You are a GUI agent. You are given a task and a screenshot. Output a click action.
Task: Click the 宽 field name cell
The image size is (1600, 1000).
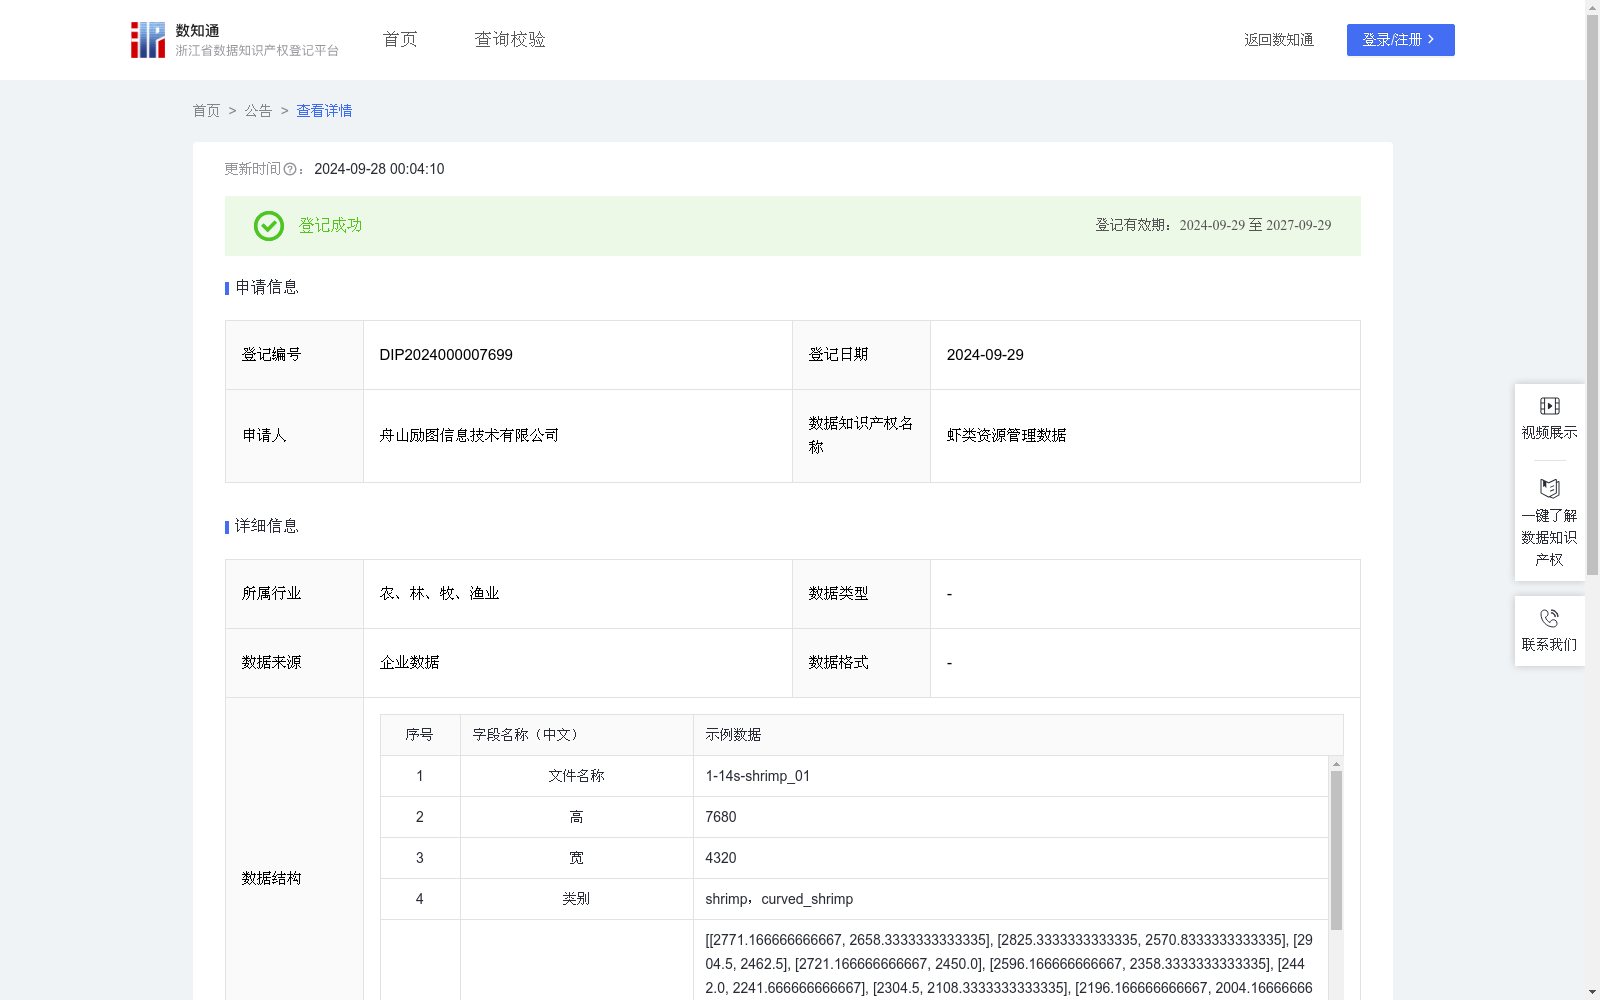coord(576,858)
